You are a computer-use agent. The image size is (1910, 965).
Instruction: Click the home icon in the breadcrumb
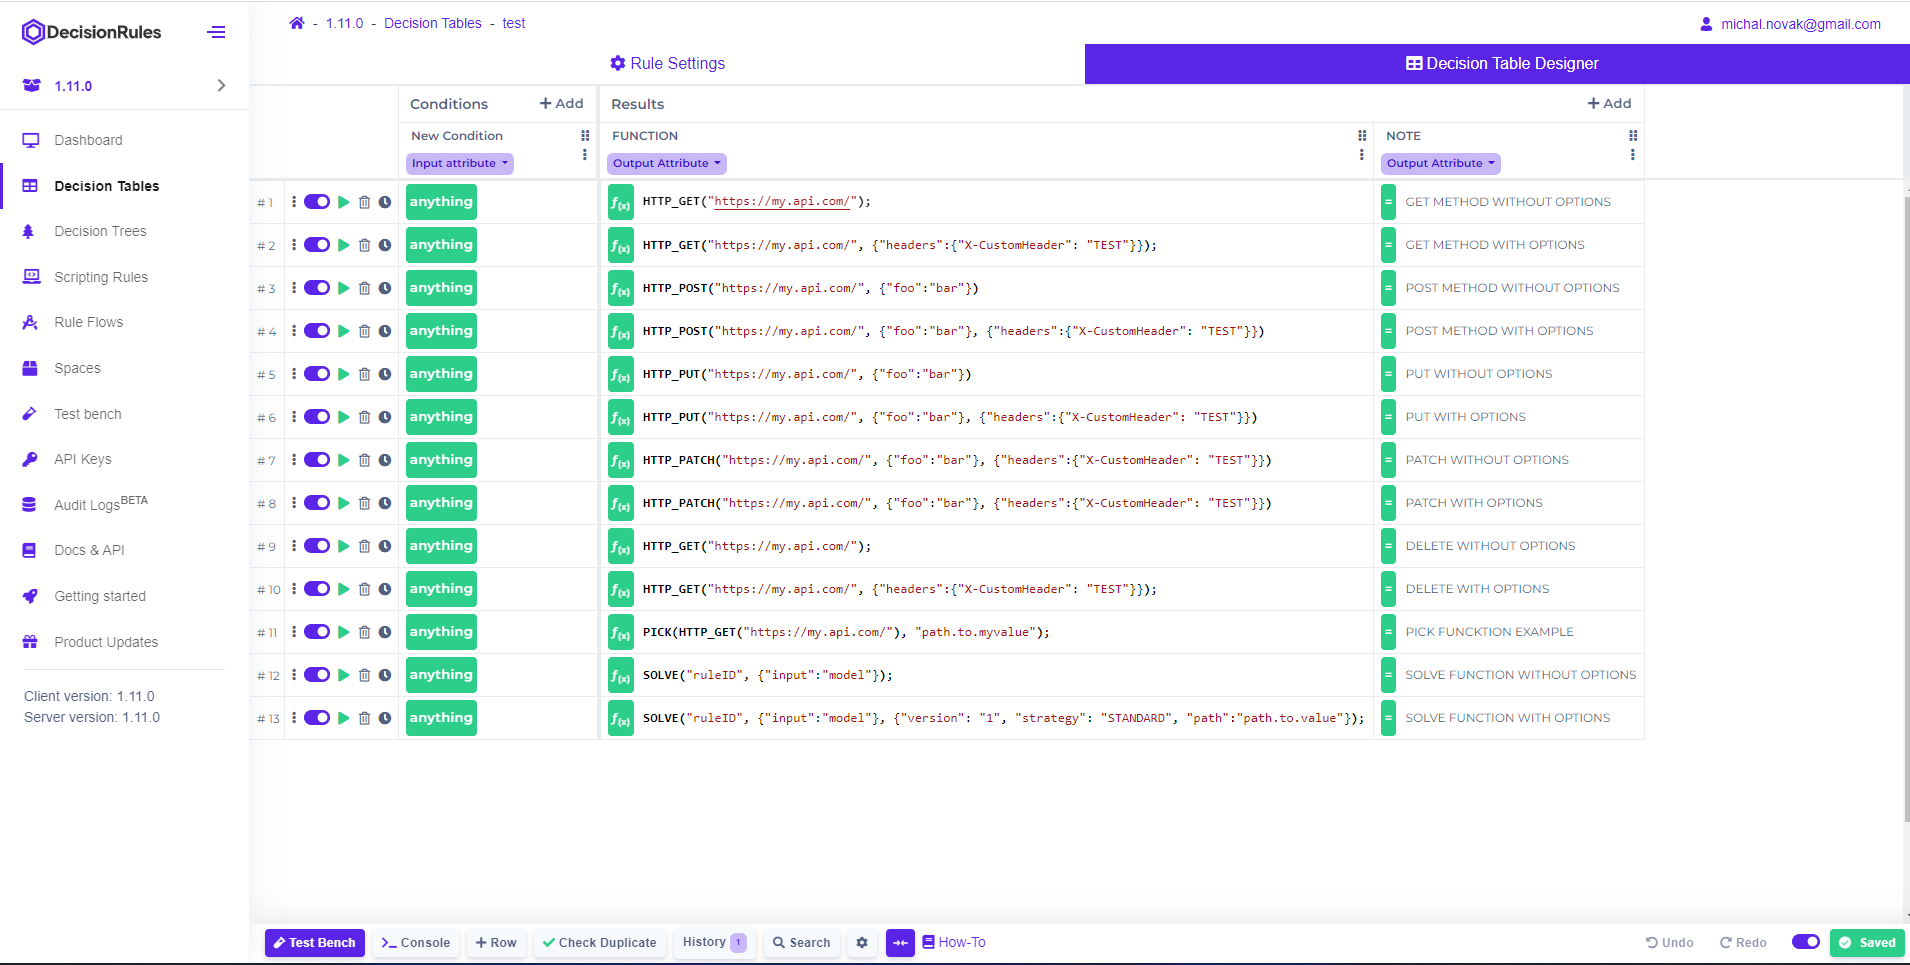(x=296, y=22)
